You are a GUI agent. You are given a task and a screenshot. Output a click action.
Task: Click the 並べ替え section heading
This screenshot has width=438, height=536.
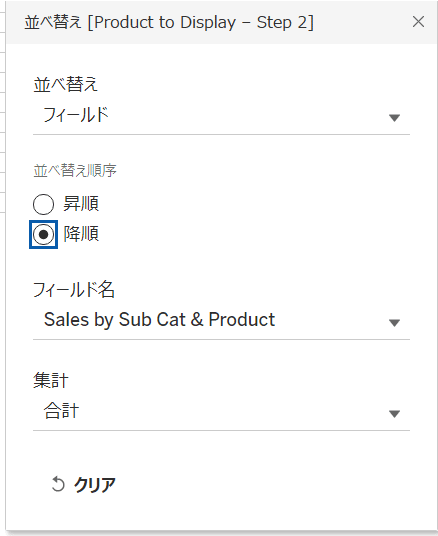[x=66, y=84]
